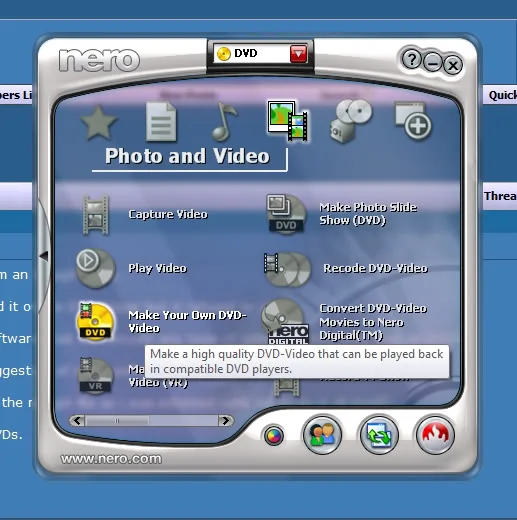Click the VR disc icon
Image resolution: width=517 pixels, height=520 pixels.
click(95, 375)
